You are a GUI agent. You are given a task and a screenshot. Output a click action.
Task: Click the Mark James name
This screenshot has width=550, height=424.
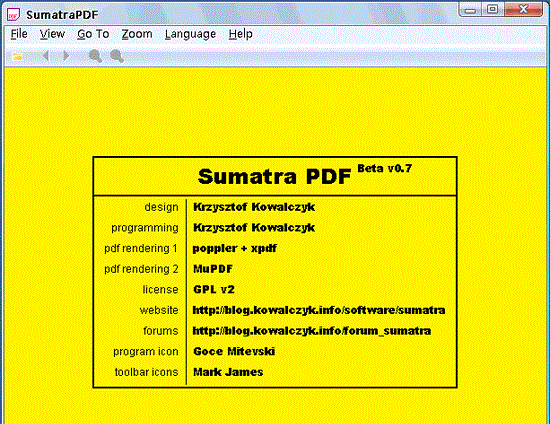point(228,372)
